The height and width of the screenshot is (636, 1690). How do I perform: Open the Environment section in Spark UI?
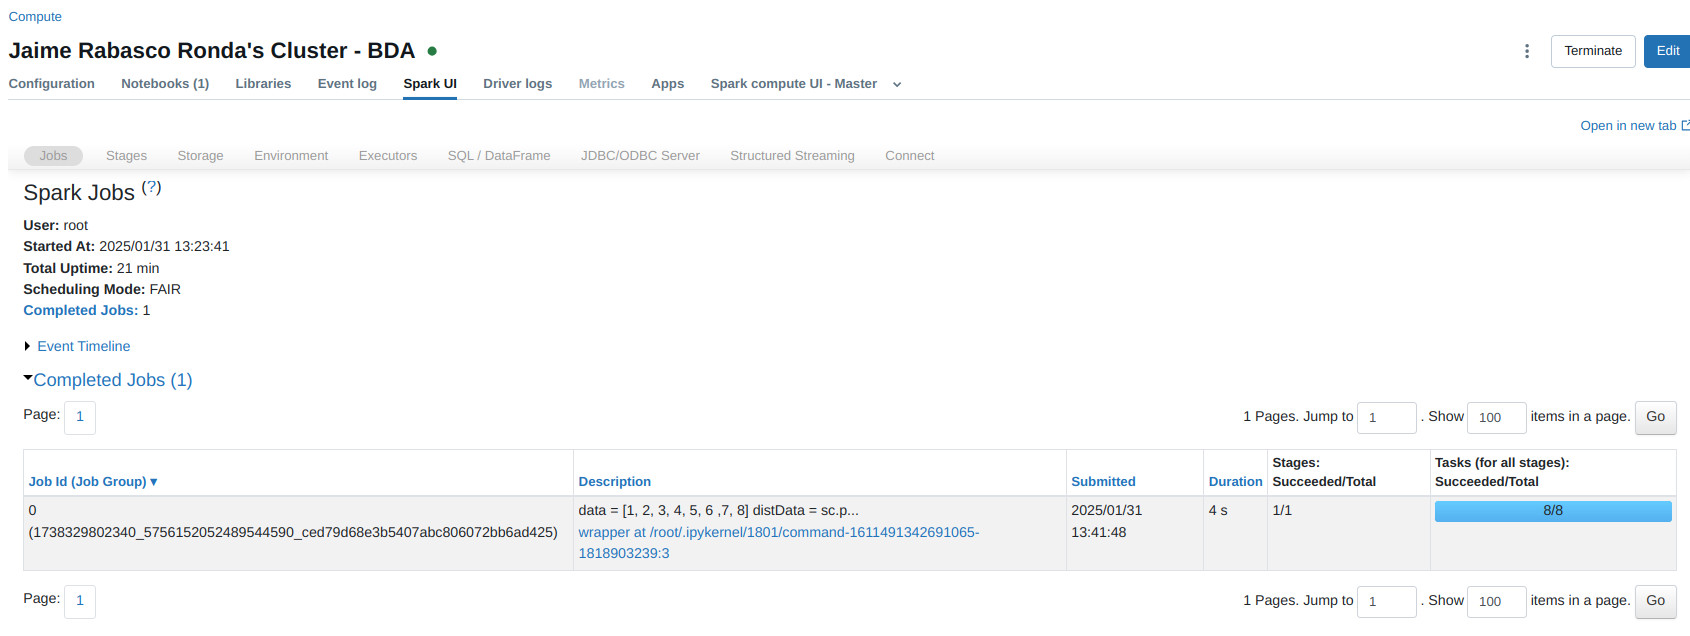pyautogui.click(x=291, y=156)
